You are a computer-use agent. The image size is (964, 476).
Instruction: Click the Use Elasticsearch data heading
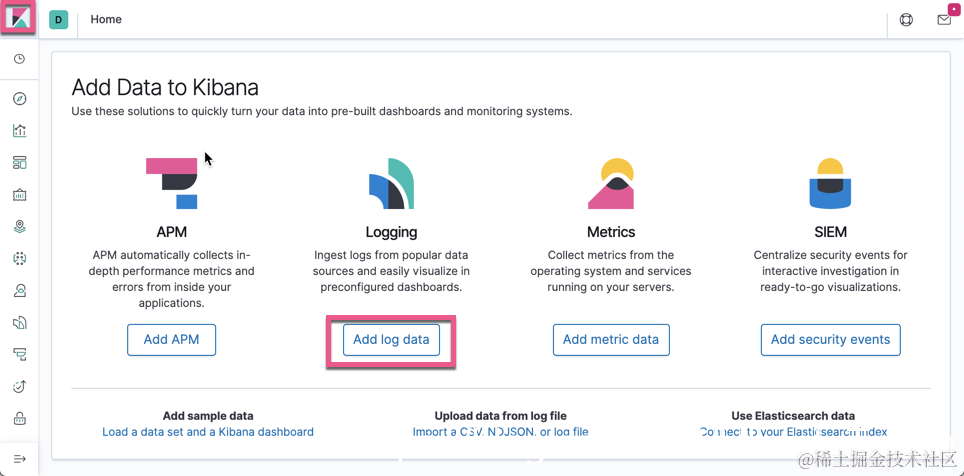(793, 416)
